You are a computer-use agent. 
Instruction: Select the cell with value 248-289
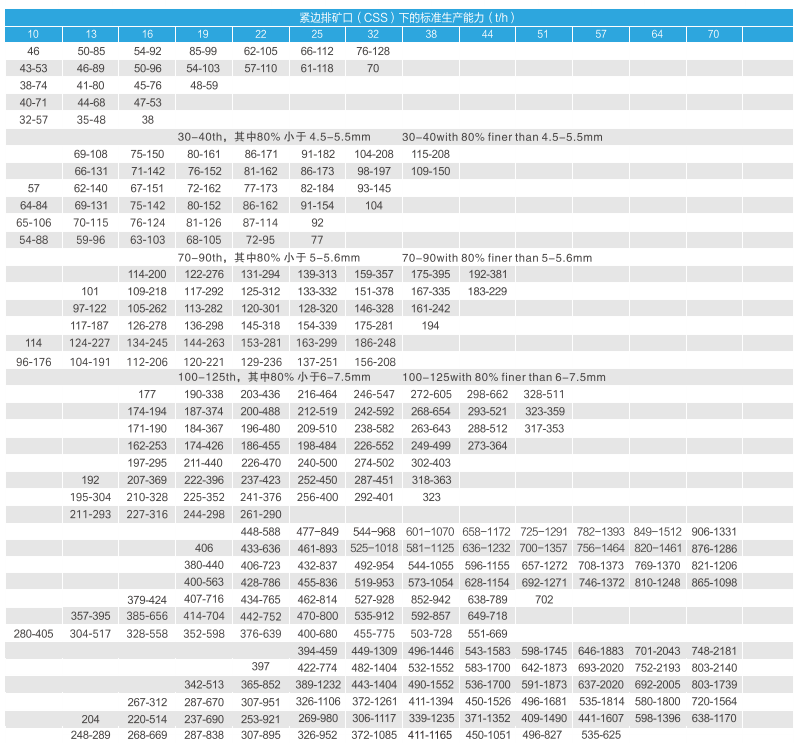[x=90, y=735]
